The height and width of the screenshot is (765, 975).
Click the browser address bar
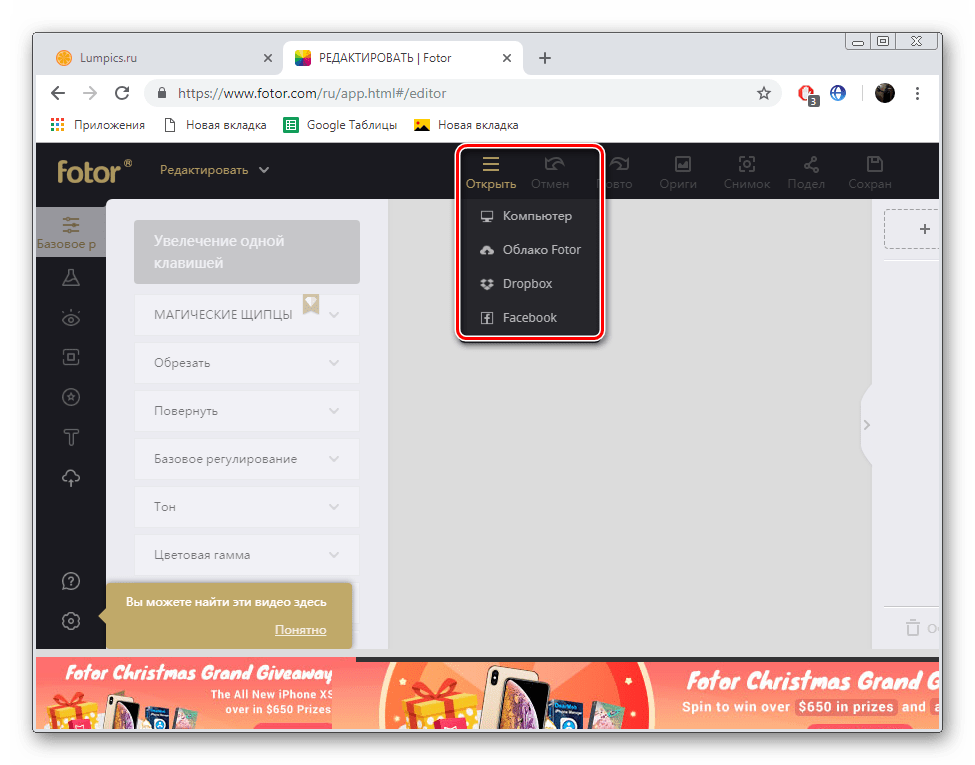coord(460,93)
